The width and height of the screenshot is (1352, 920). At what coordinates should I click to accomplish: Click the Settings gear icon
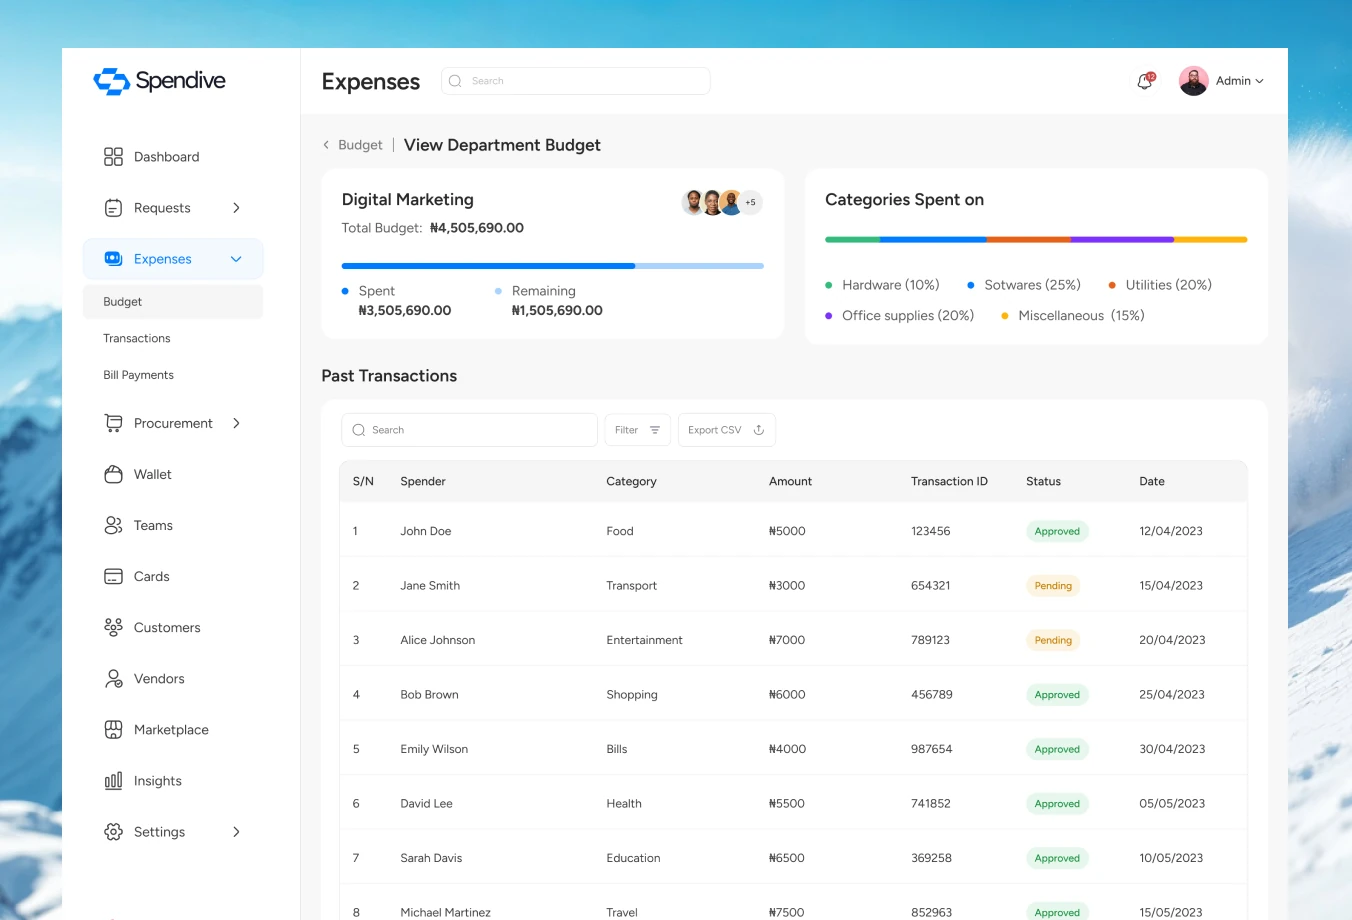[x=113, y=831]
